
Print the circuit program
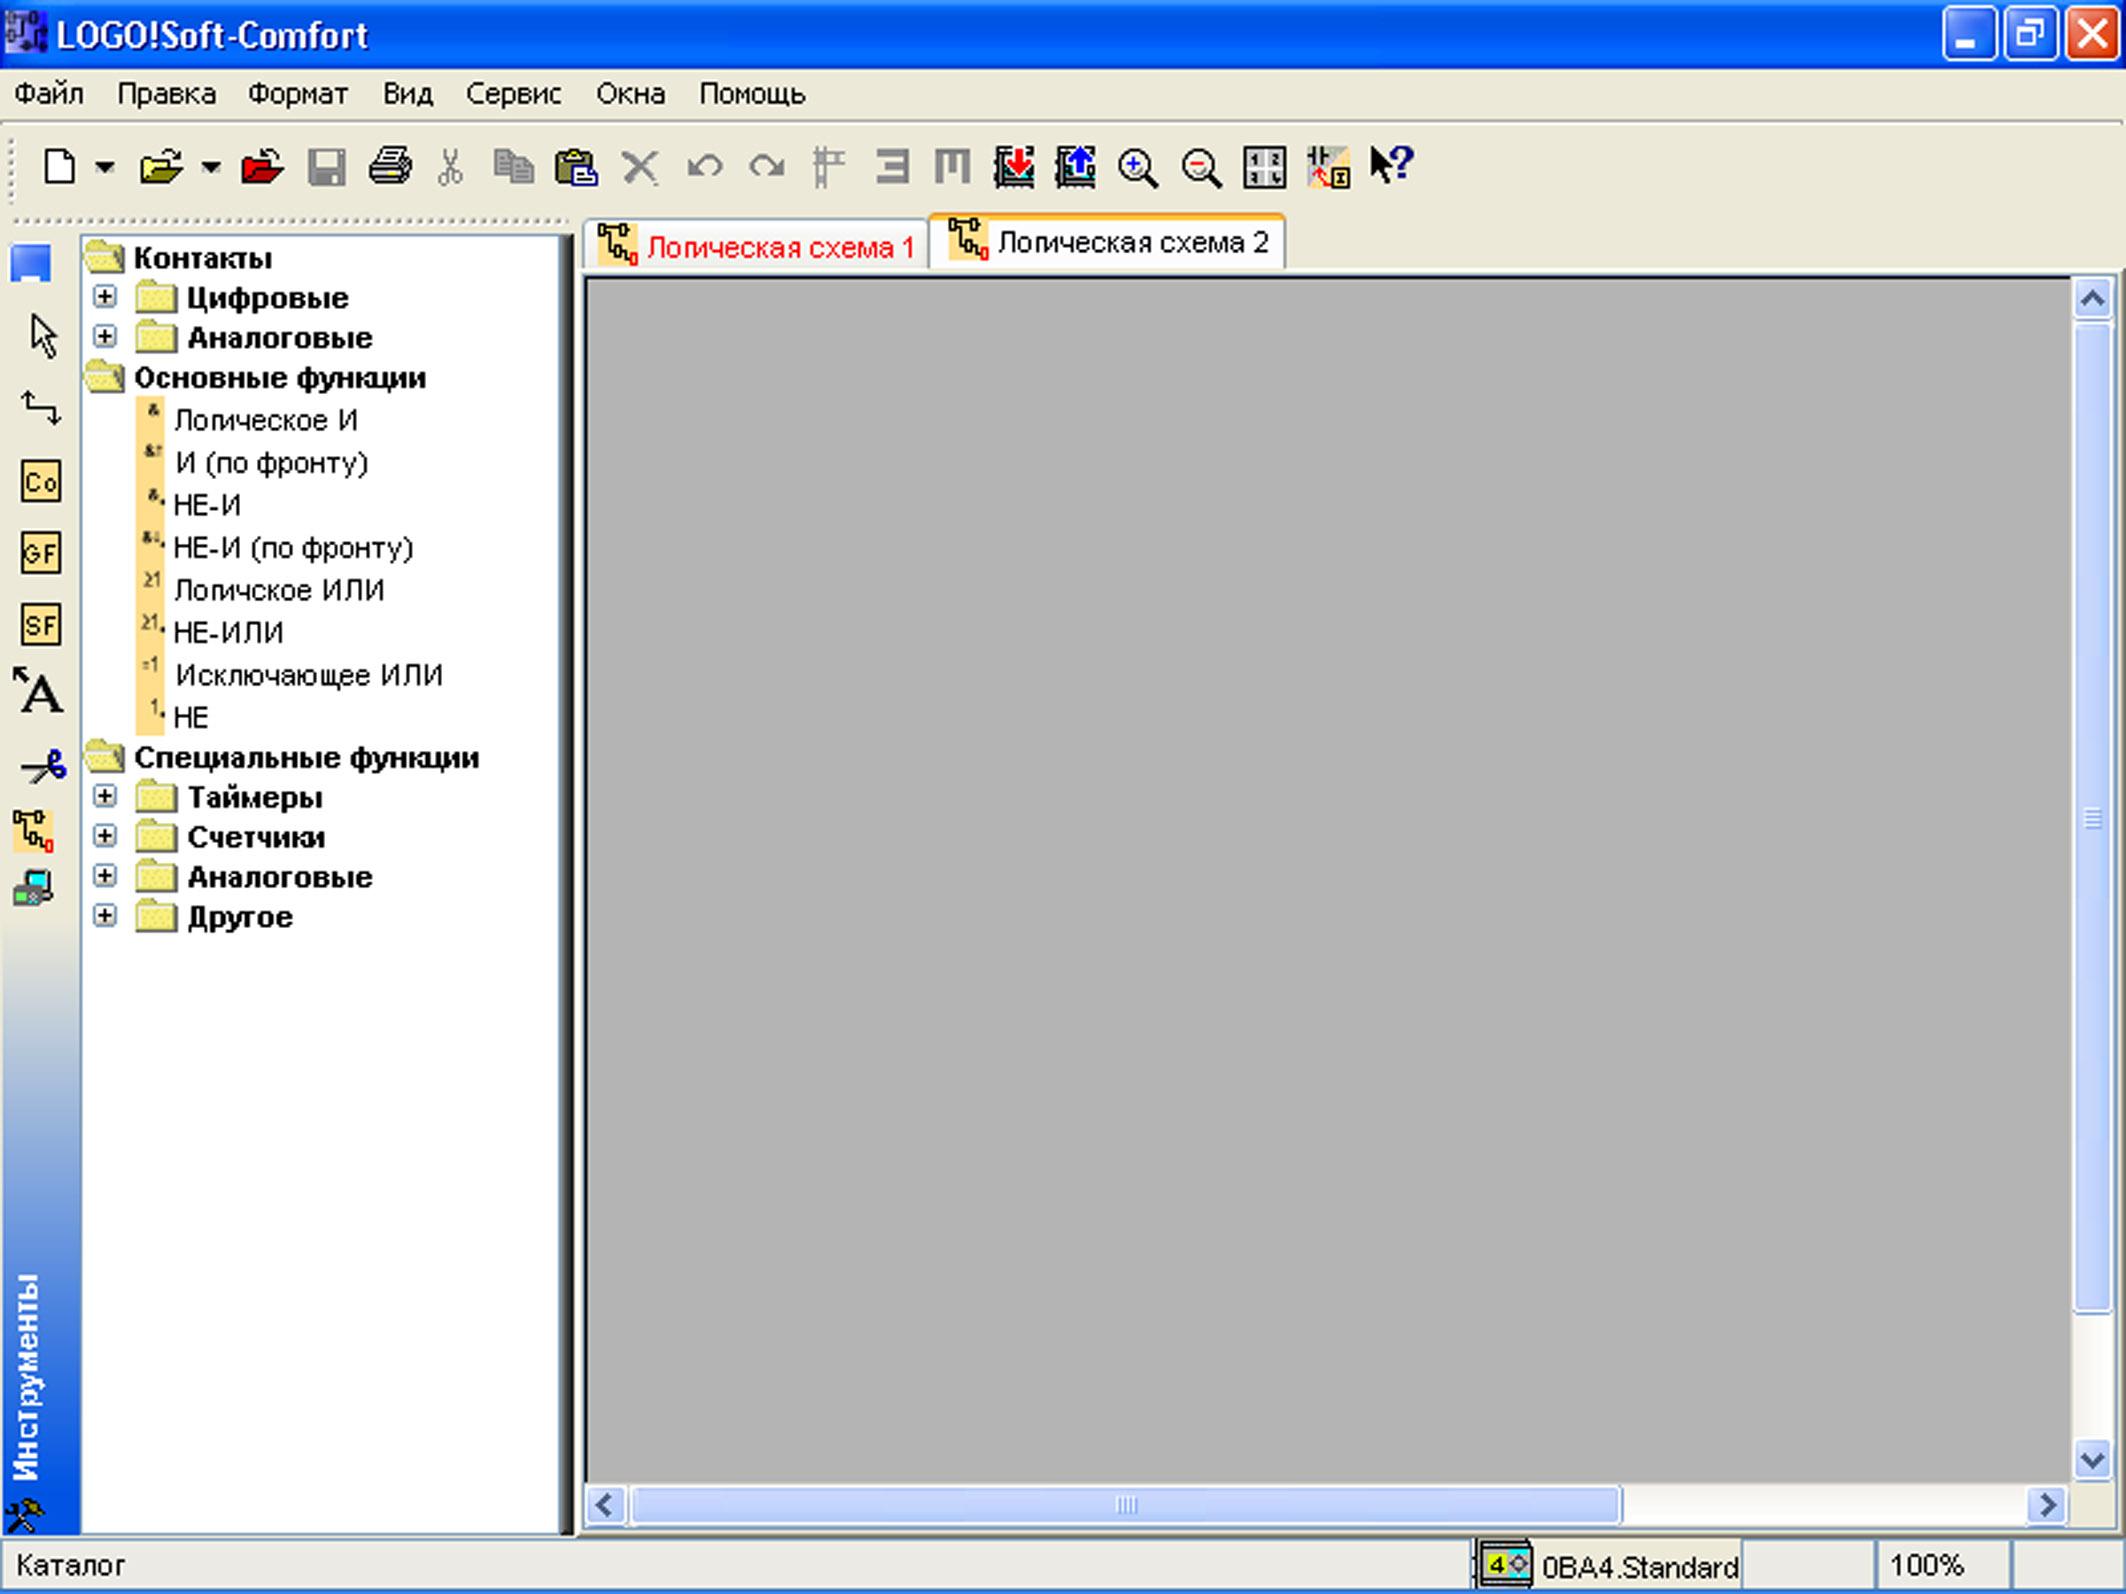(x=390, y=166)
